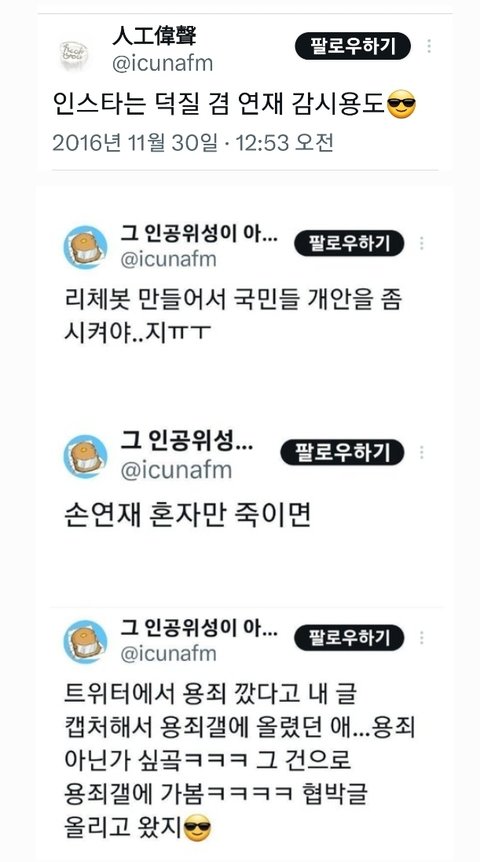
Task: Open the 人工偉聲 display name
Action: click(154, 37)
